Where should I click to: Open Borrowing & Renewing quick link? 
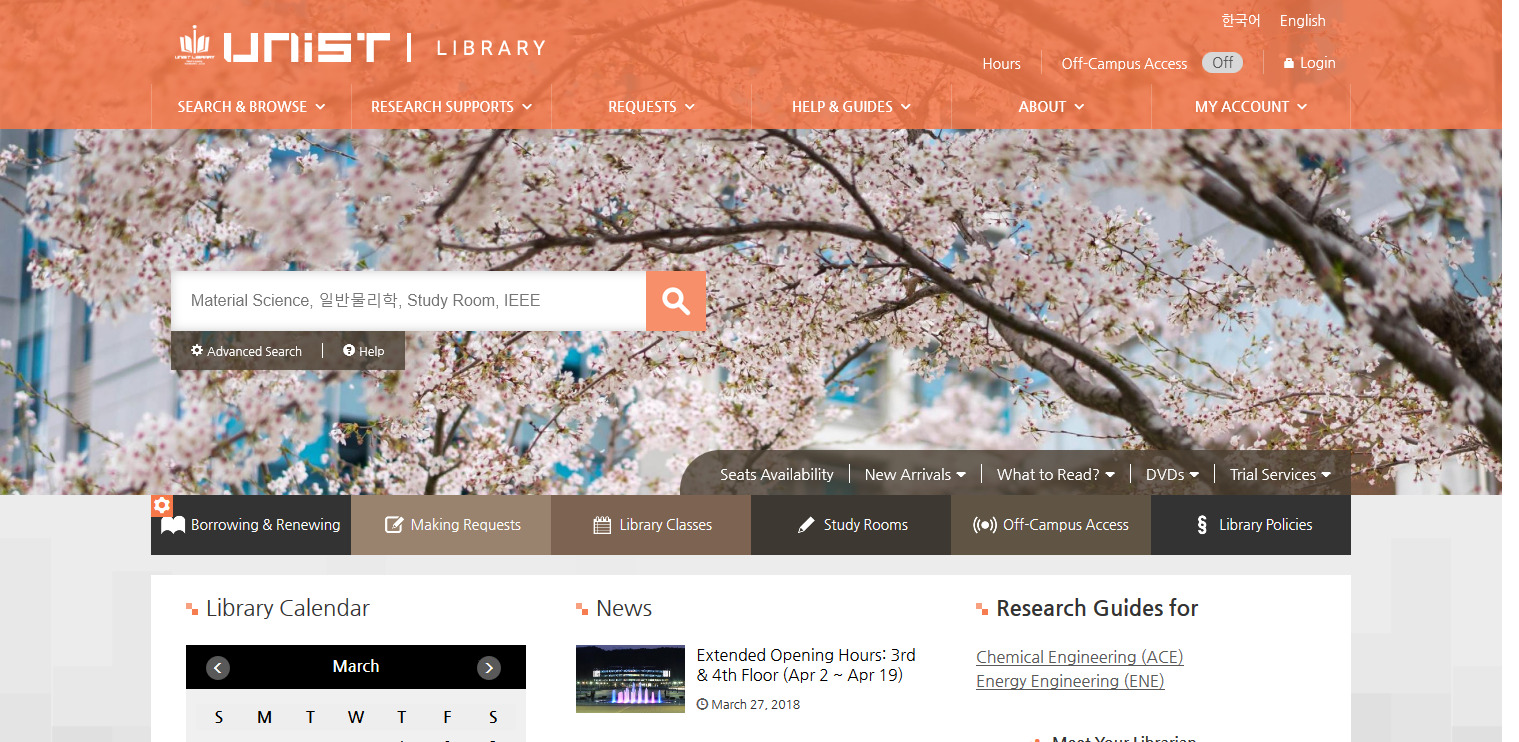pos(251,525)
